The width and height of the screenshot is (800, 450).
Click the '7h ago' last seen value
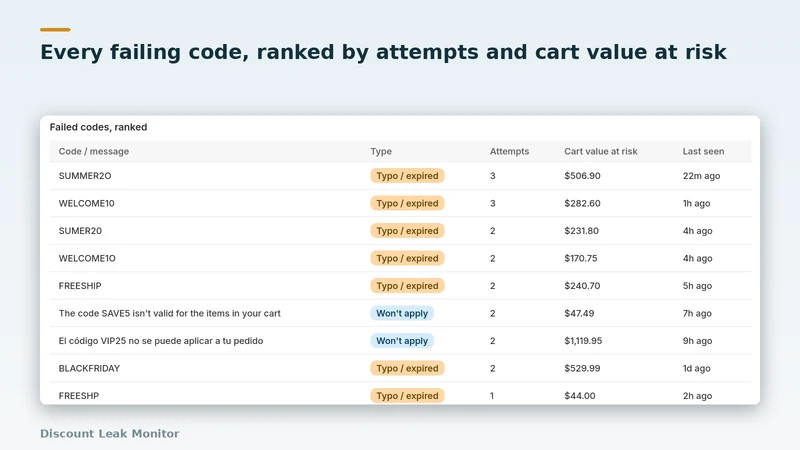point(697,313)
